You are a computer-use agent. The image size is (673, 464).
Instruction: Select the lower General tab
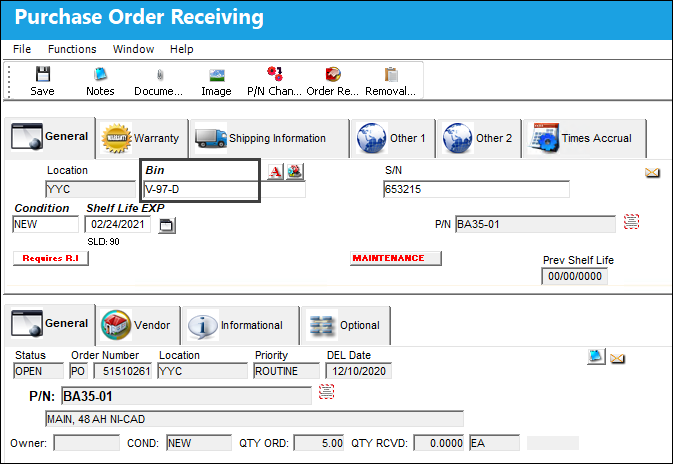click(x=50, y=324)
